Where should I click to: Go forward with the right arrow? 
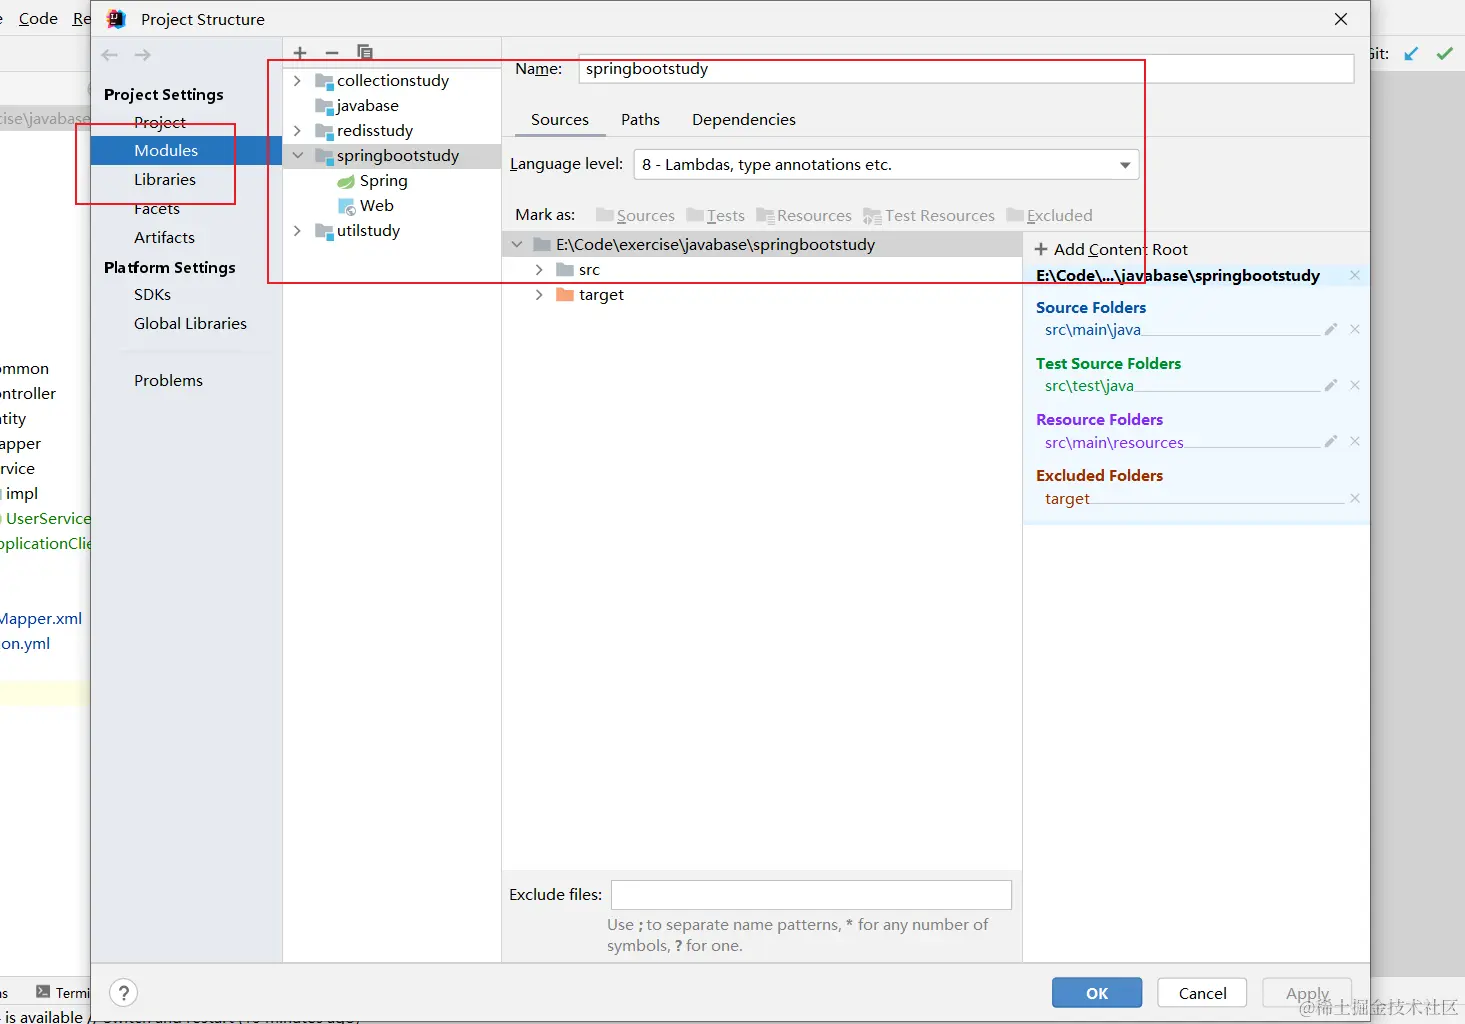tap(143, 55)
